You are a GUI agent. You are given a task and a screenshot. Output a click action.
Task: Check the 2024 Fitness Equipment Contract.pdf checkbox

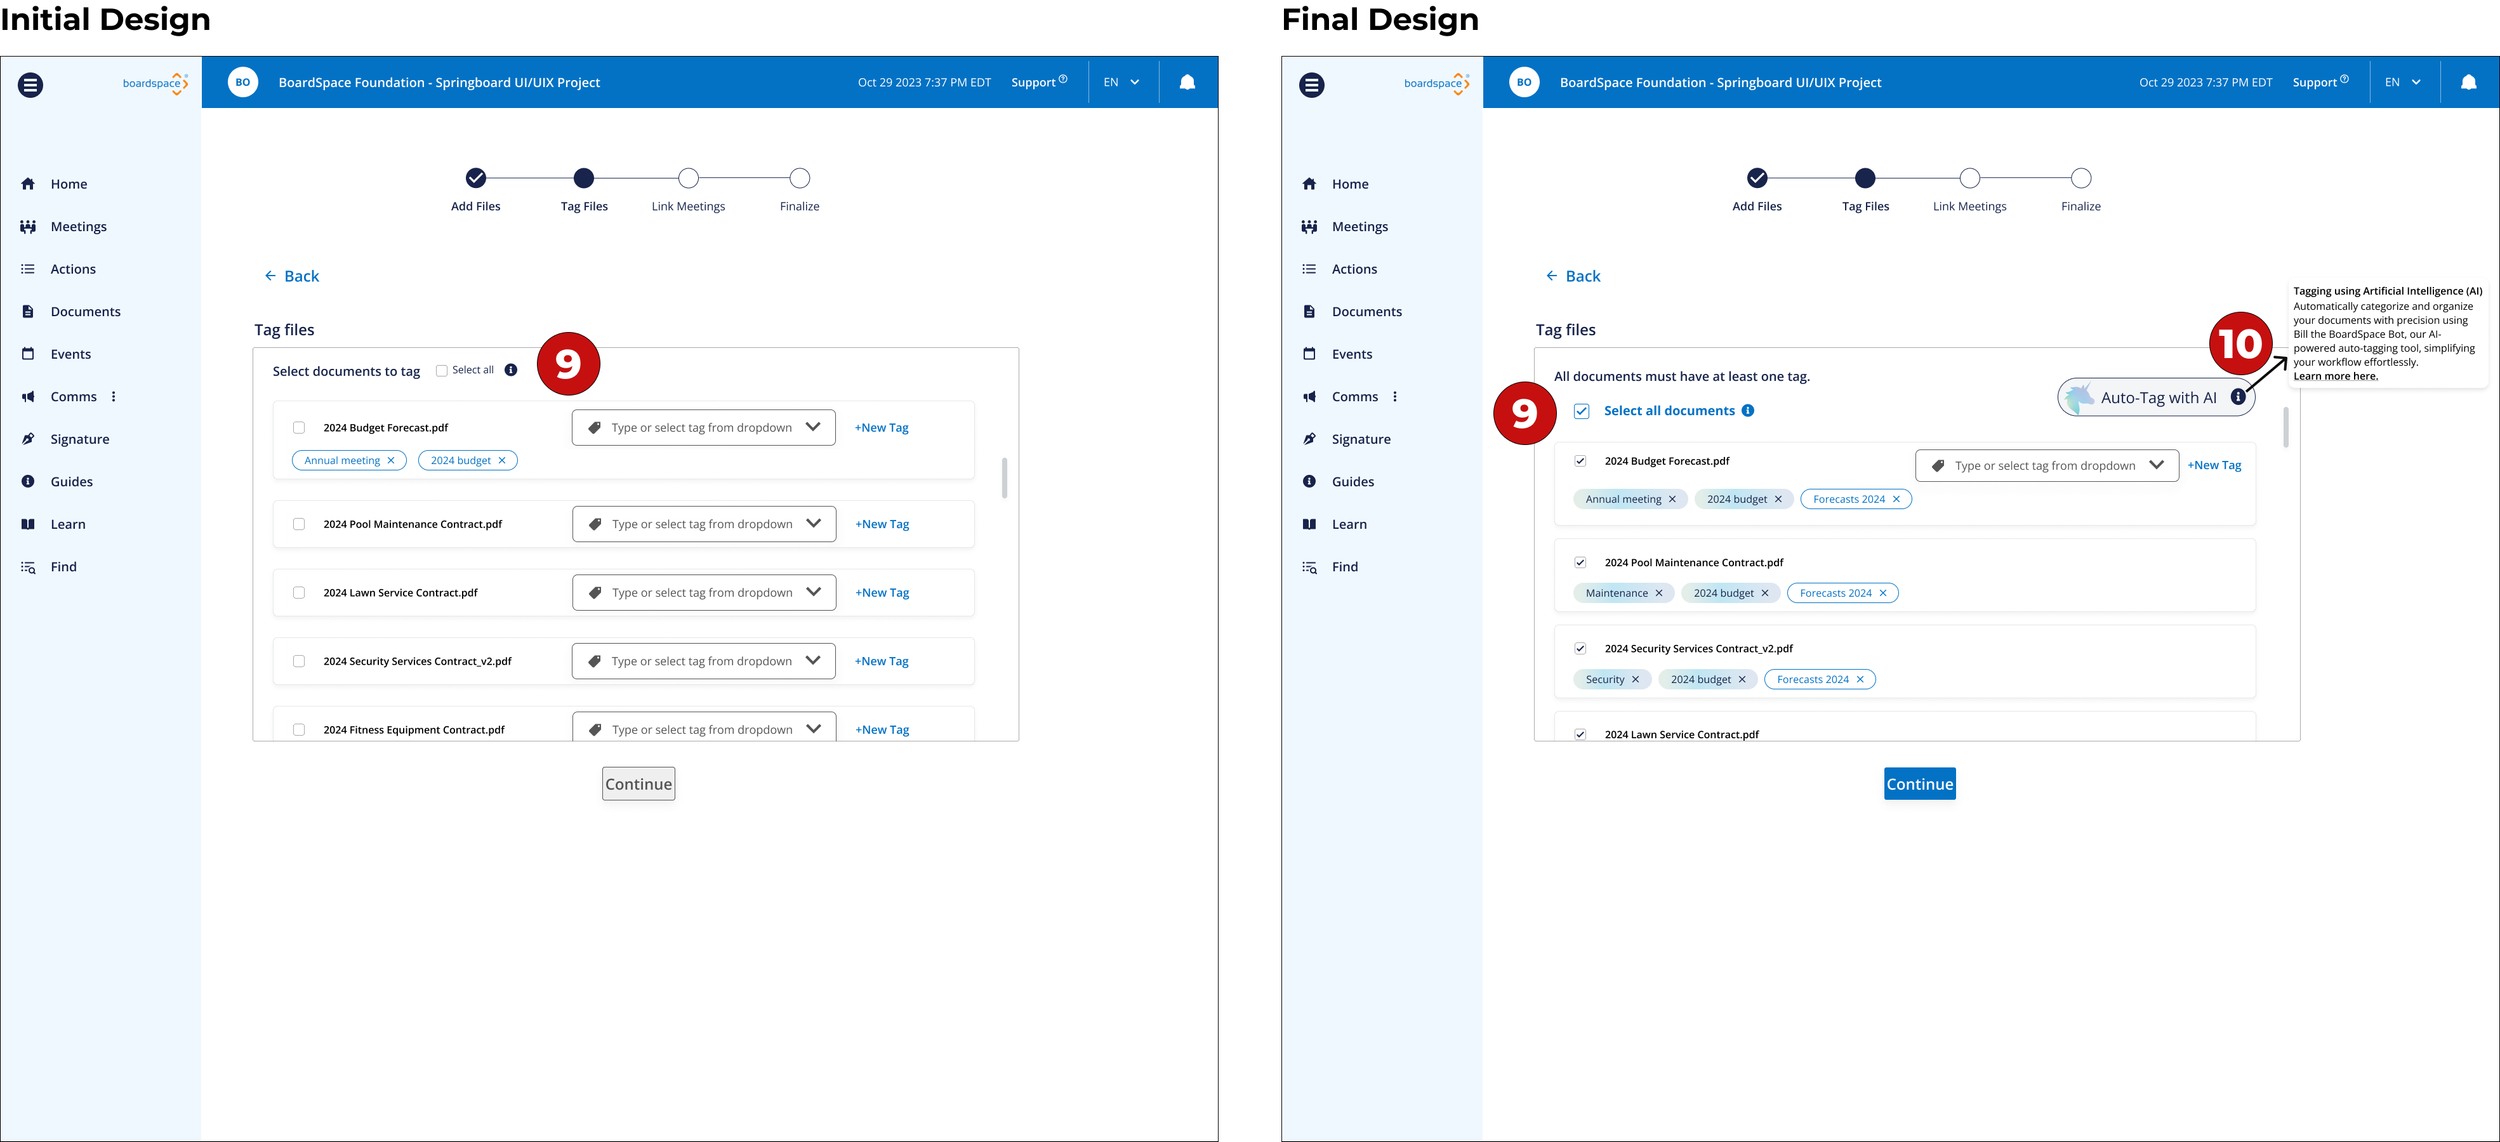299,730
